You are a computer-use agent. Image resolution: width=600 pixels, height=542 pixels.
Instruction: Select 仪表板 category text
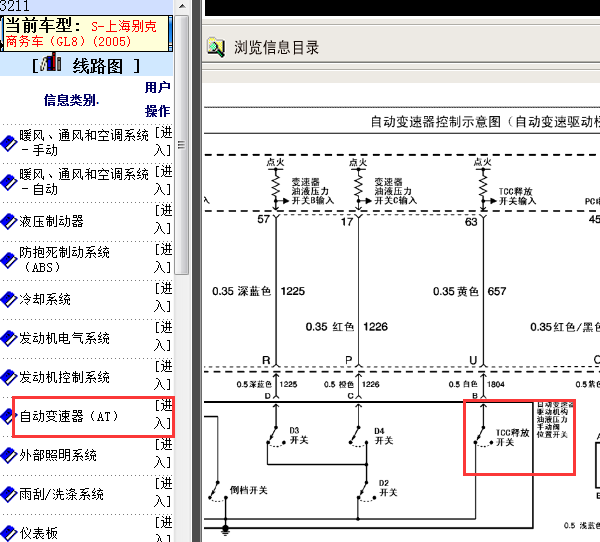(38, 533)
